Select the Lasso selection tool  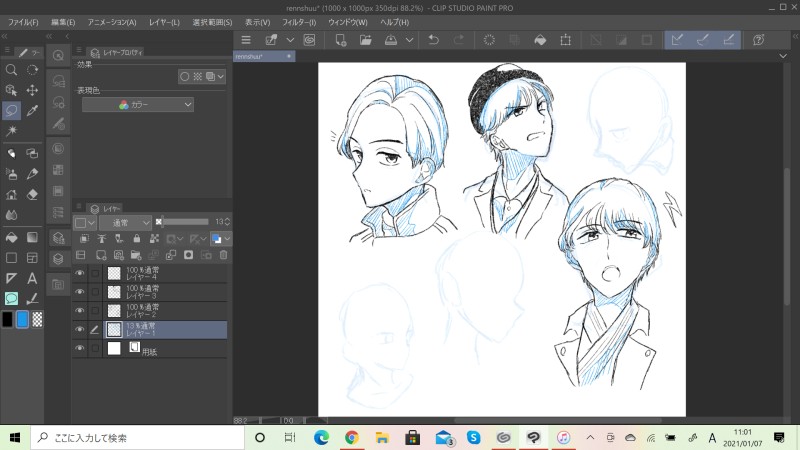tap(11, 111)
